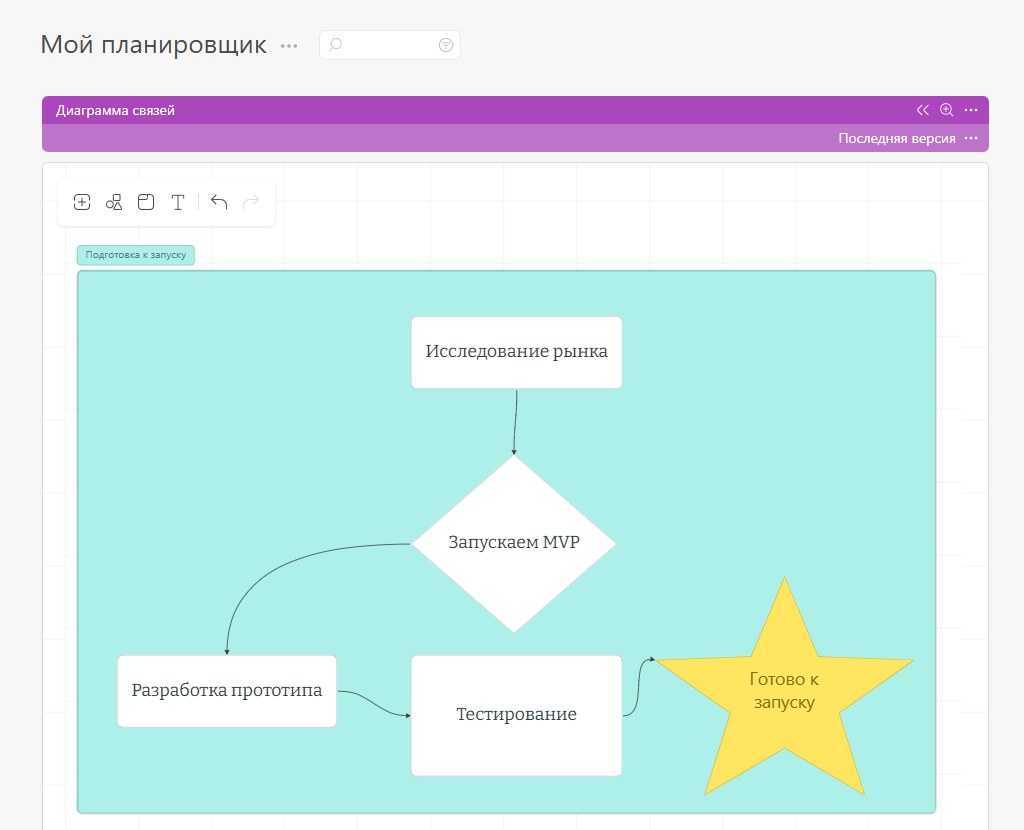Select the text tool
Screen dimensions: 1024x830
178,202
